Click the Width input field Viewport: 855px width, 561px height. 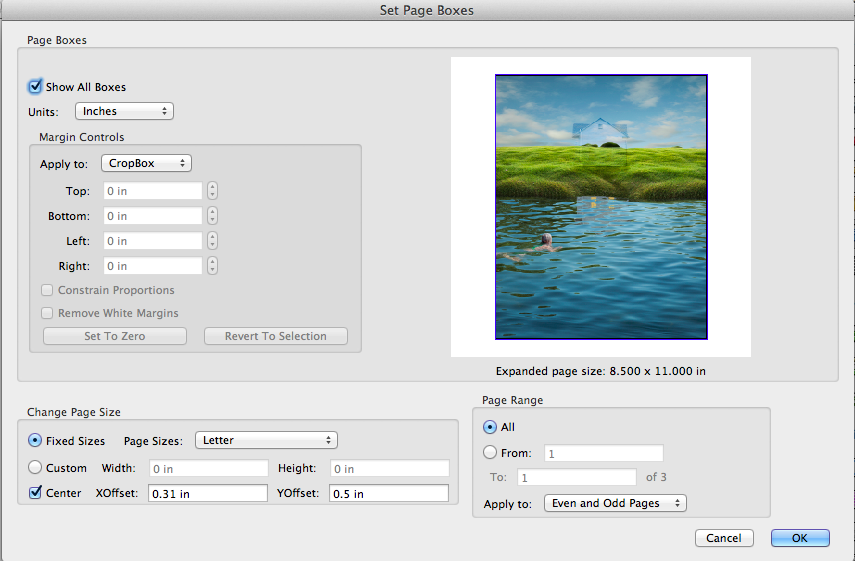tap(209, 468)
